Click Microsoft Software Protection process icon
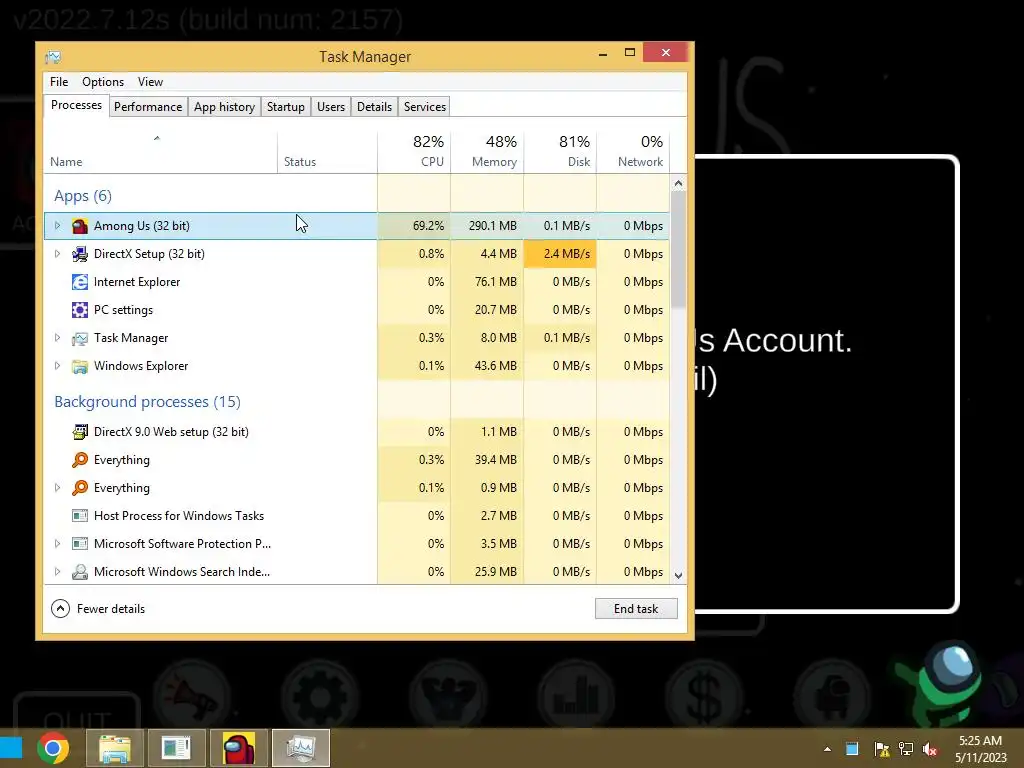This screenshot has width=1024, height=768. pyautogui.click(x=80, y=544)
